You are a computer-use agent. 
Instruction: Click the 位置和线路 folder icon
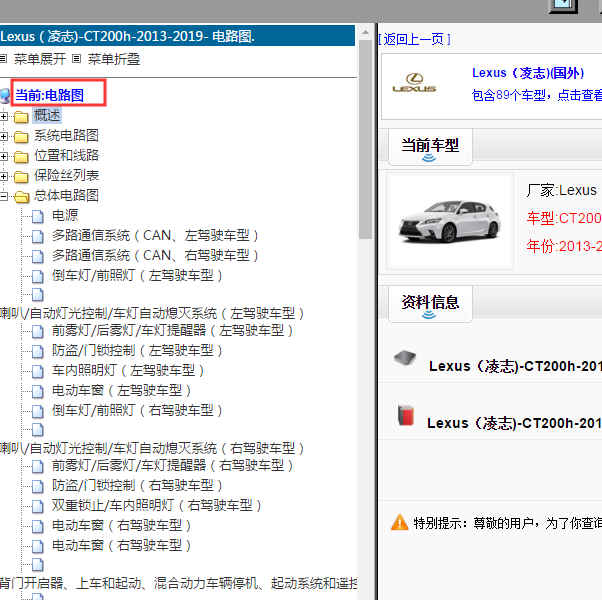pos(21,157)
